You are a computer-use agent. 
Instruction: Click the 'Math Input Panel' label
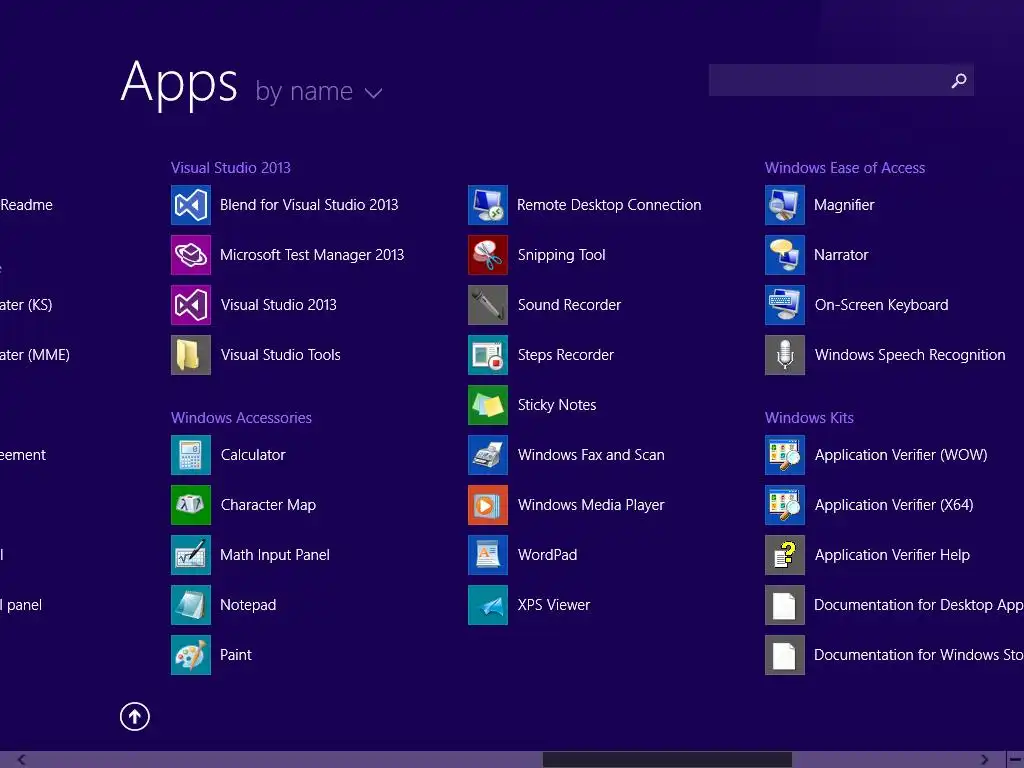pos(274,555)
